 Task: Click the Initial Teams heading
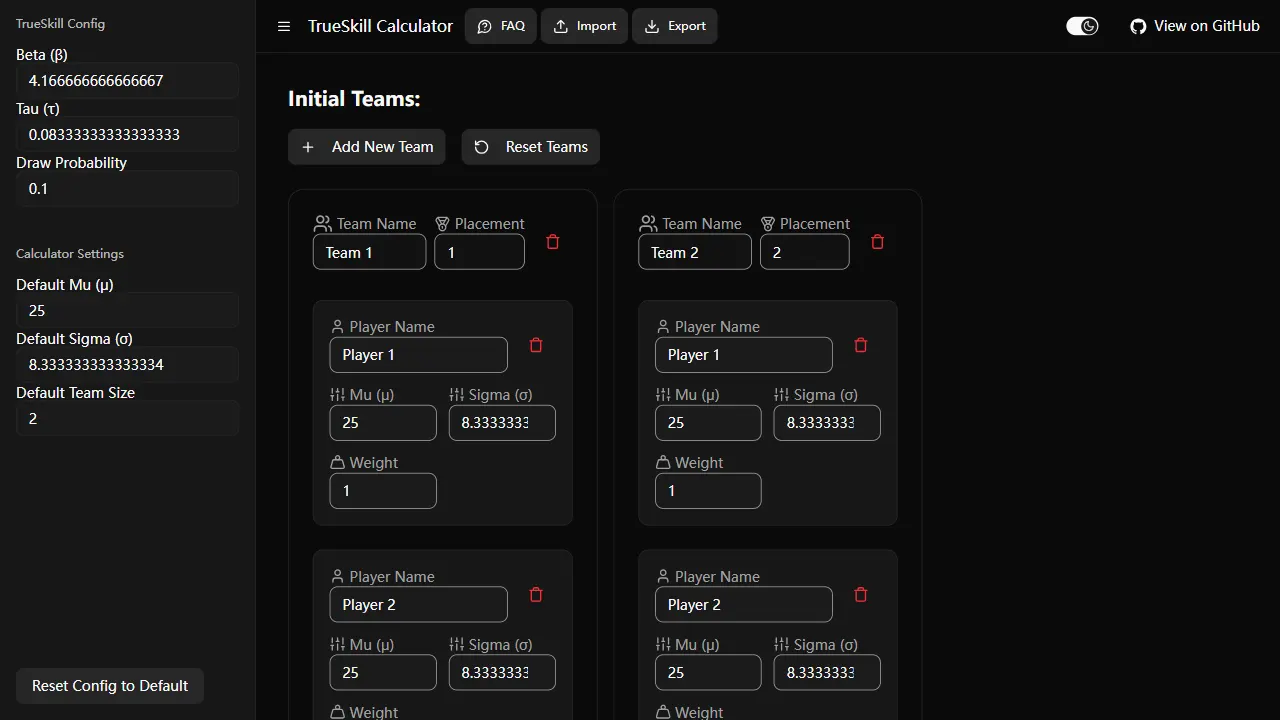354,99
